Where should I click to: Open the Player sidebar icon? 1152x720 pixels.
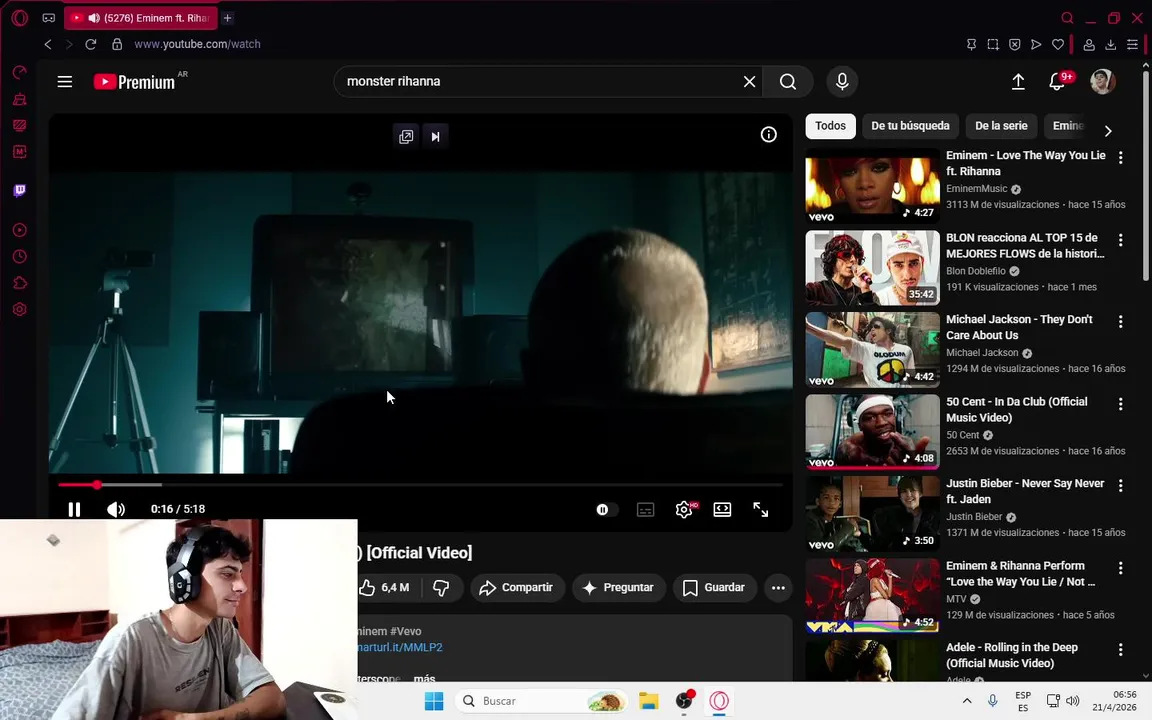[20, 230]
